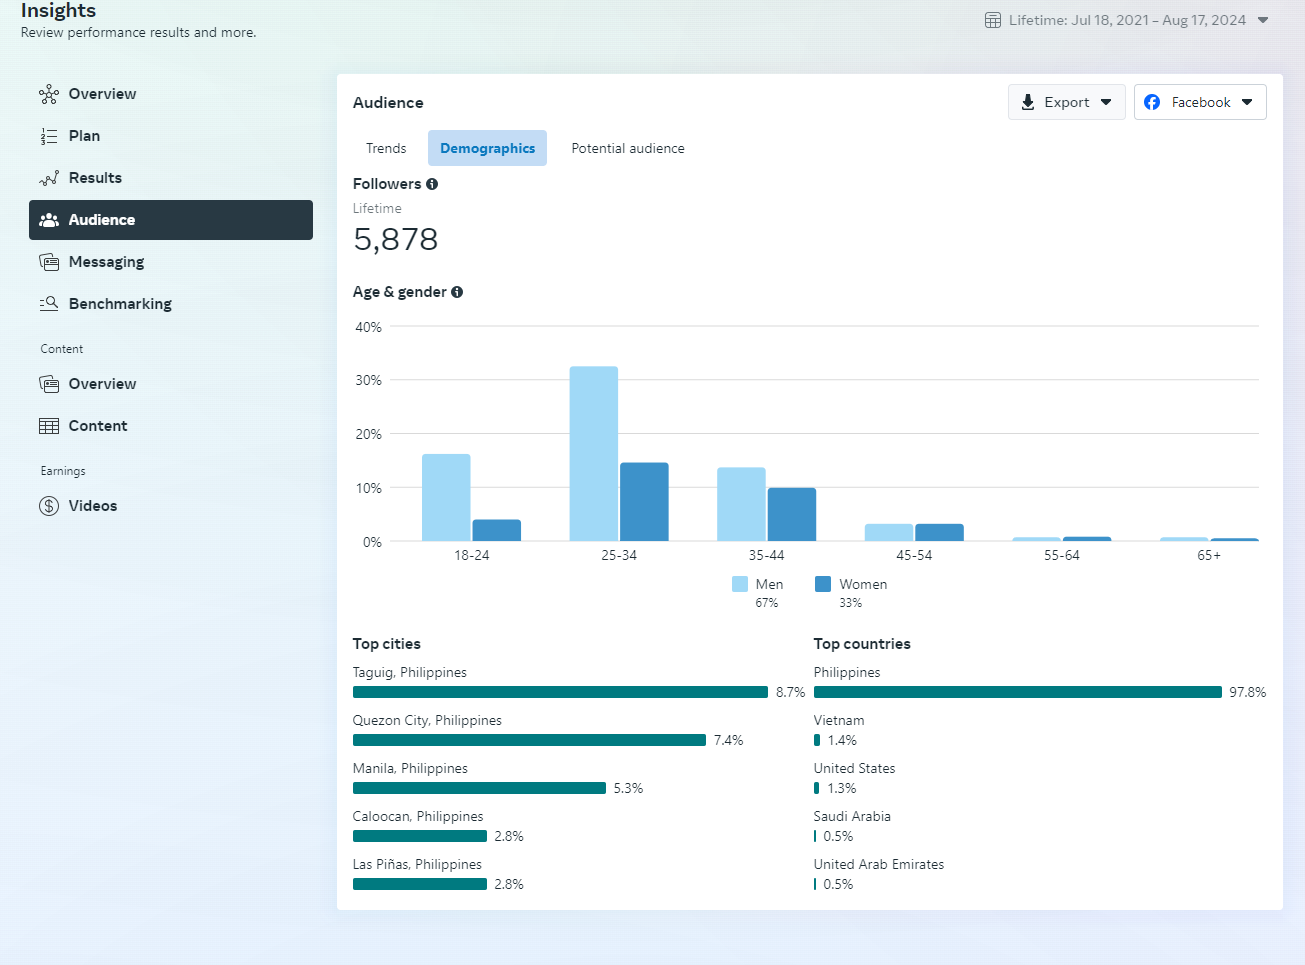Click the Women bar for 35-44

pyautogui.click(x=792, y=515)
